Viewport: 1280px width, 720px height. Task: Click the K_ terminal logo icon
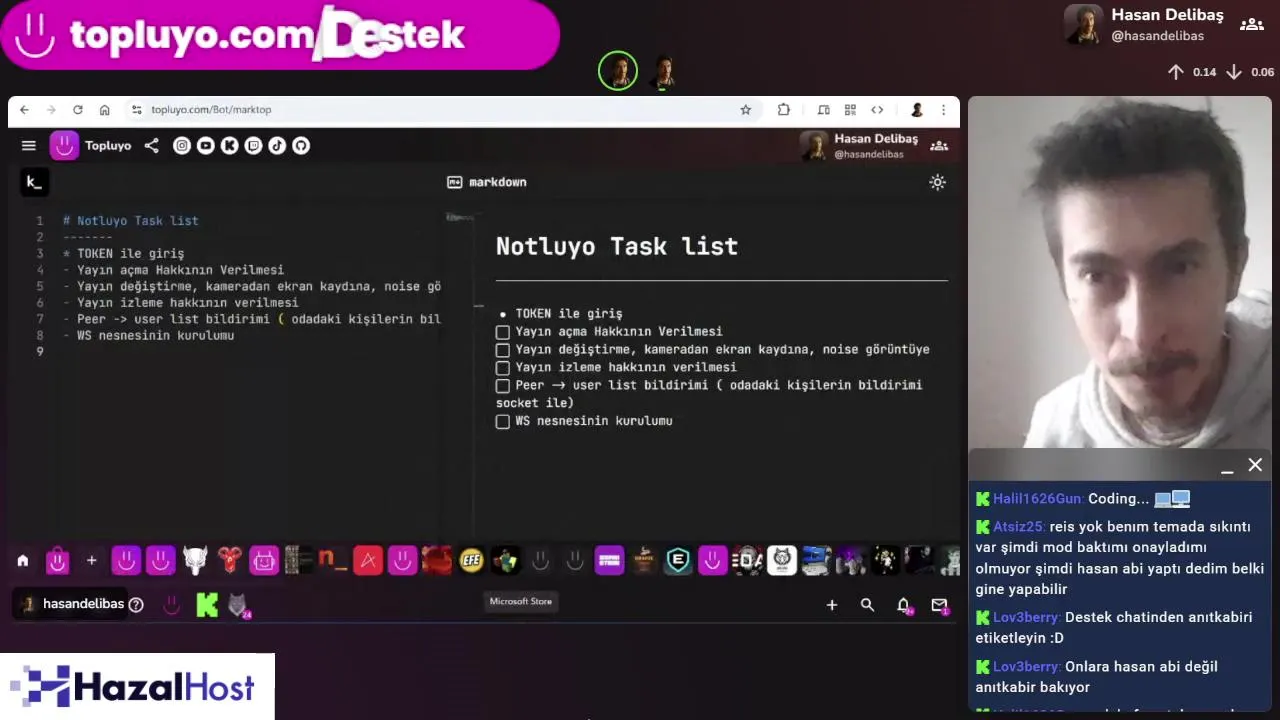(x=33, y=182)
